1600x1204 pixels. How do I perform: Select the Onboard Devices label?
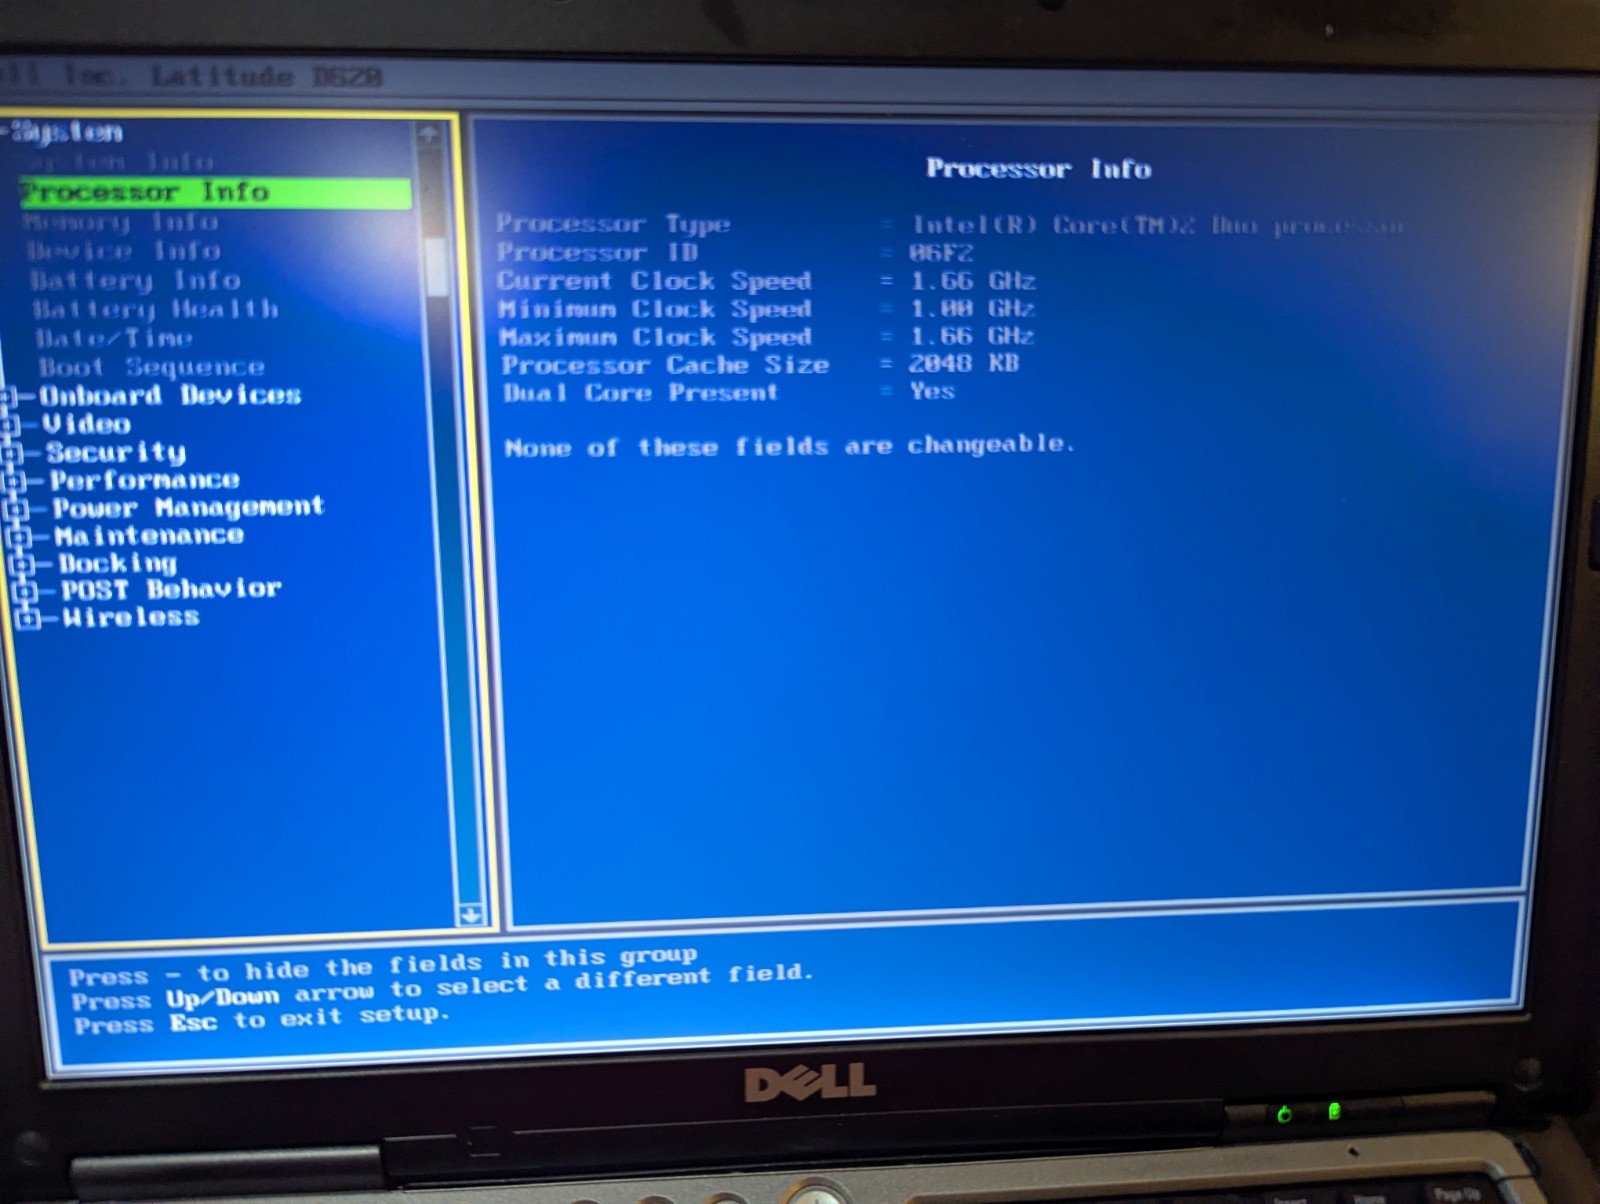(x=170, y=395)
